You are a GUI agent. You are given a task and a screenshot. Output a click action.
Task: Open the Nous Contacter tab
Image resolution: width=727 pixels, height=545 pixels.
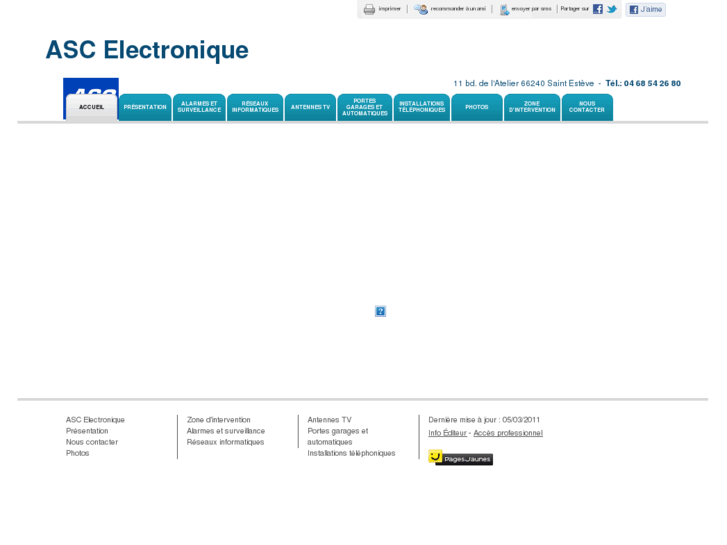(x=587, y=107)
